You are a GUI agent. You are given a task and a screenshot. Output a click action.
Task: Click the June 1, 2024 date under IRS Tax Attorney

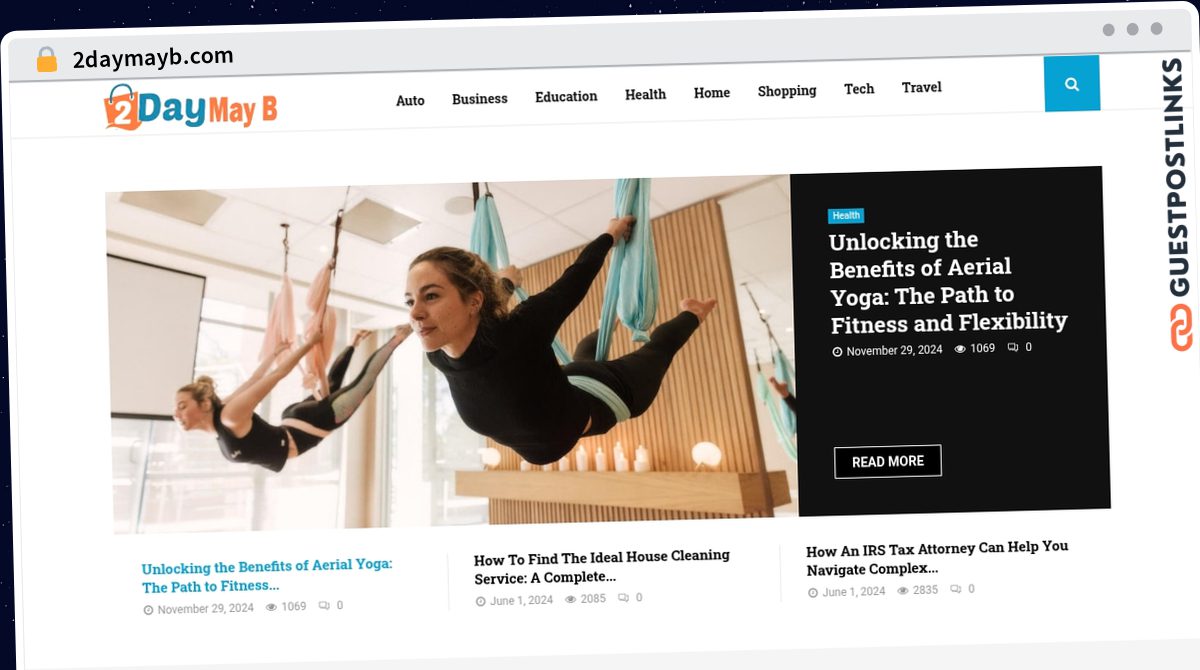(x=854, y=592)
